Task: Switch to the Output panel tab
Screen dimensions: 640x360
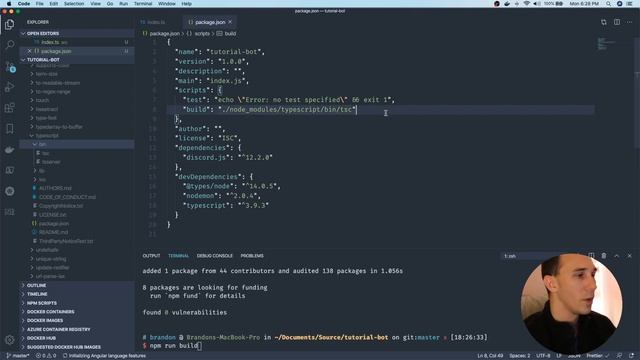Action: pos(151,256)
